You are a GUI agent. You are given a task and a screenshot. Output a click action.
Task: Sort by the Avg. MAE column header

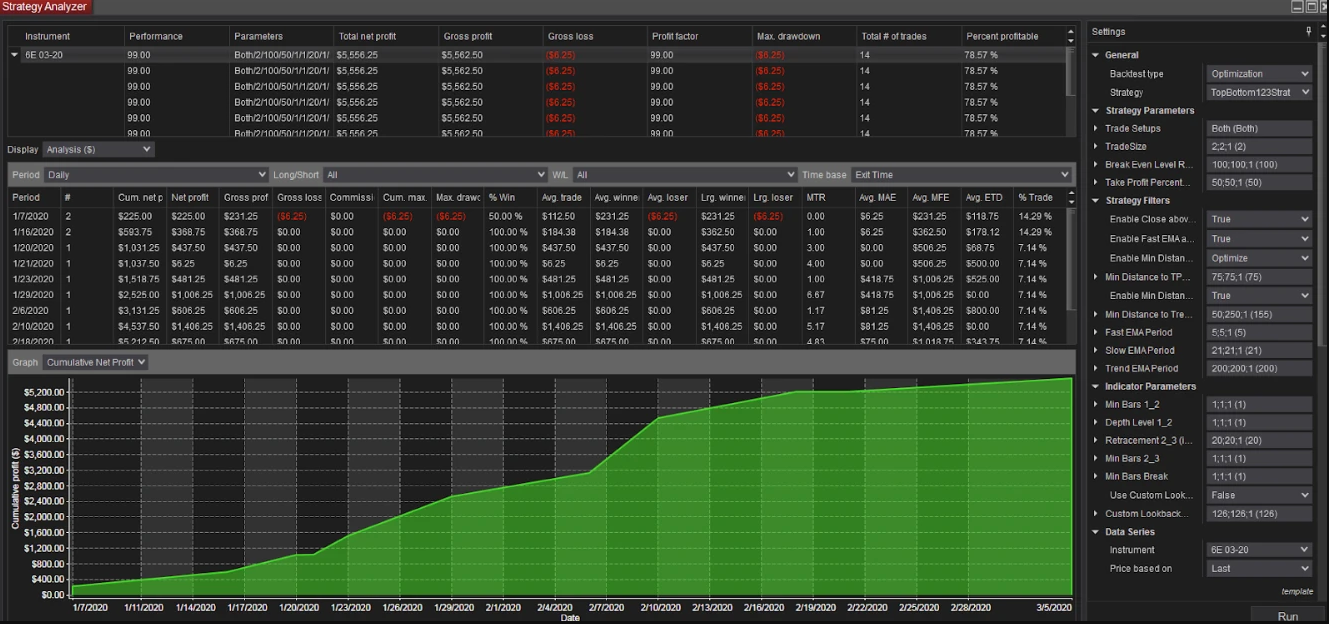coord(881,198)
